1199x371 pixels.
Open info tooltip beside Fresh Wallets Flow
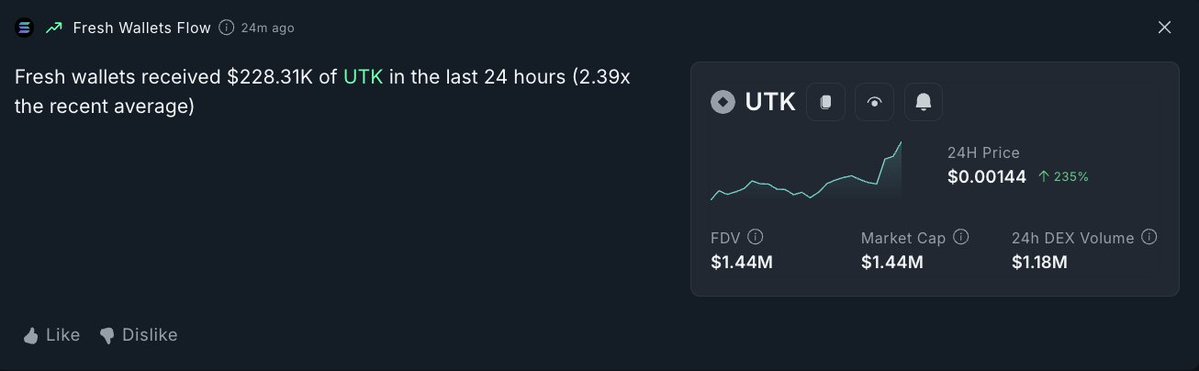pyautogui.click(x=226, y=28)
